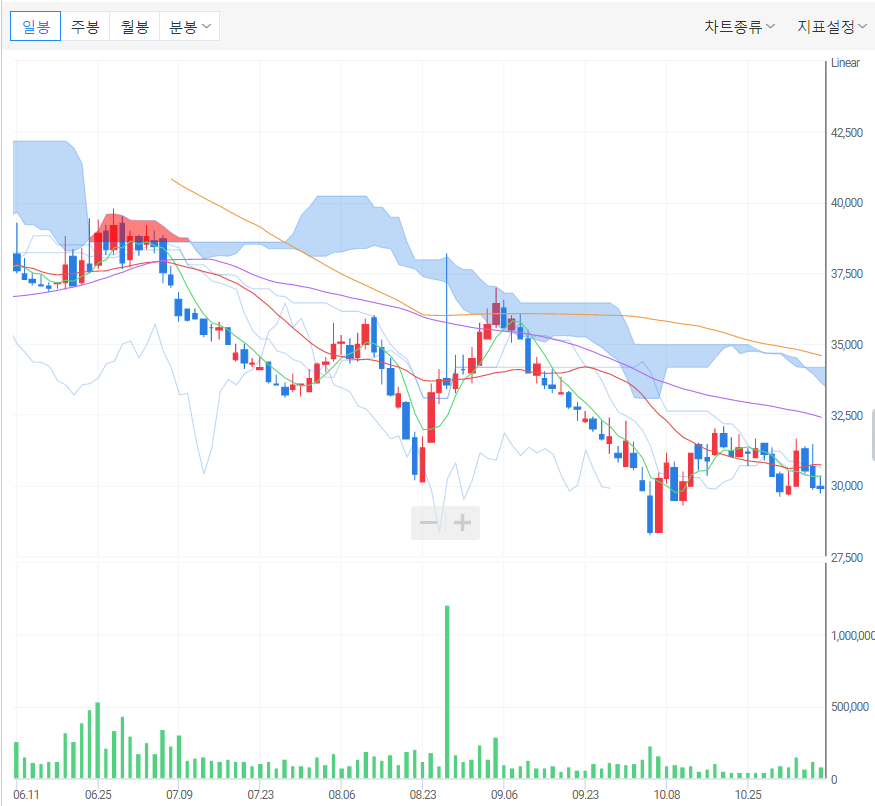Screen dimensions: 875x806
Task: Click the 10.25 date label
Action: click(x=748, y=794)
